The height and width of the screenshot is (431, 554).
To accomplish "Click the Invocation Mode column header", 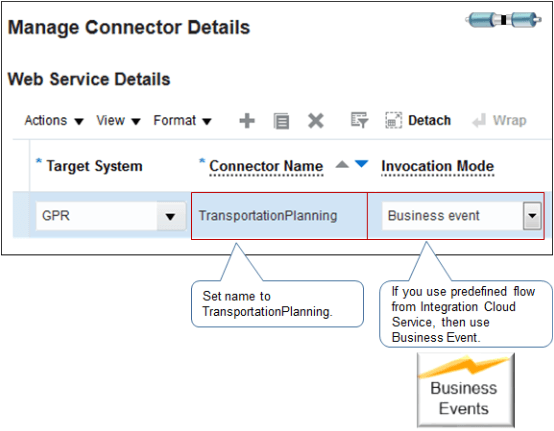I will [437, 166].
